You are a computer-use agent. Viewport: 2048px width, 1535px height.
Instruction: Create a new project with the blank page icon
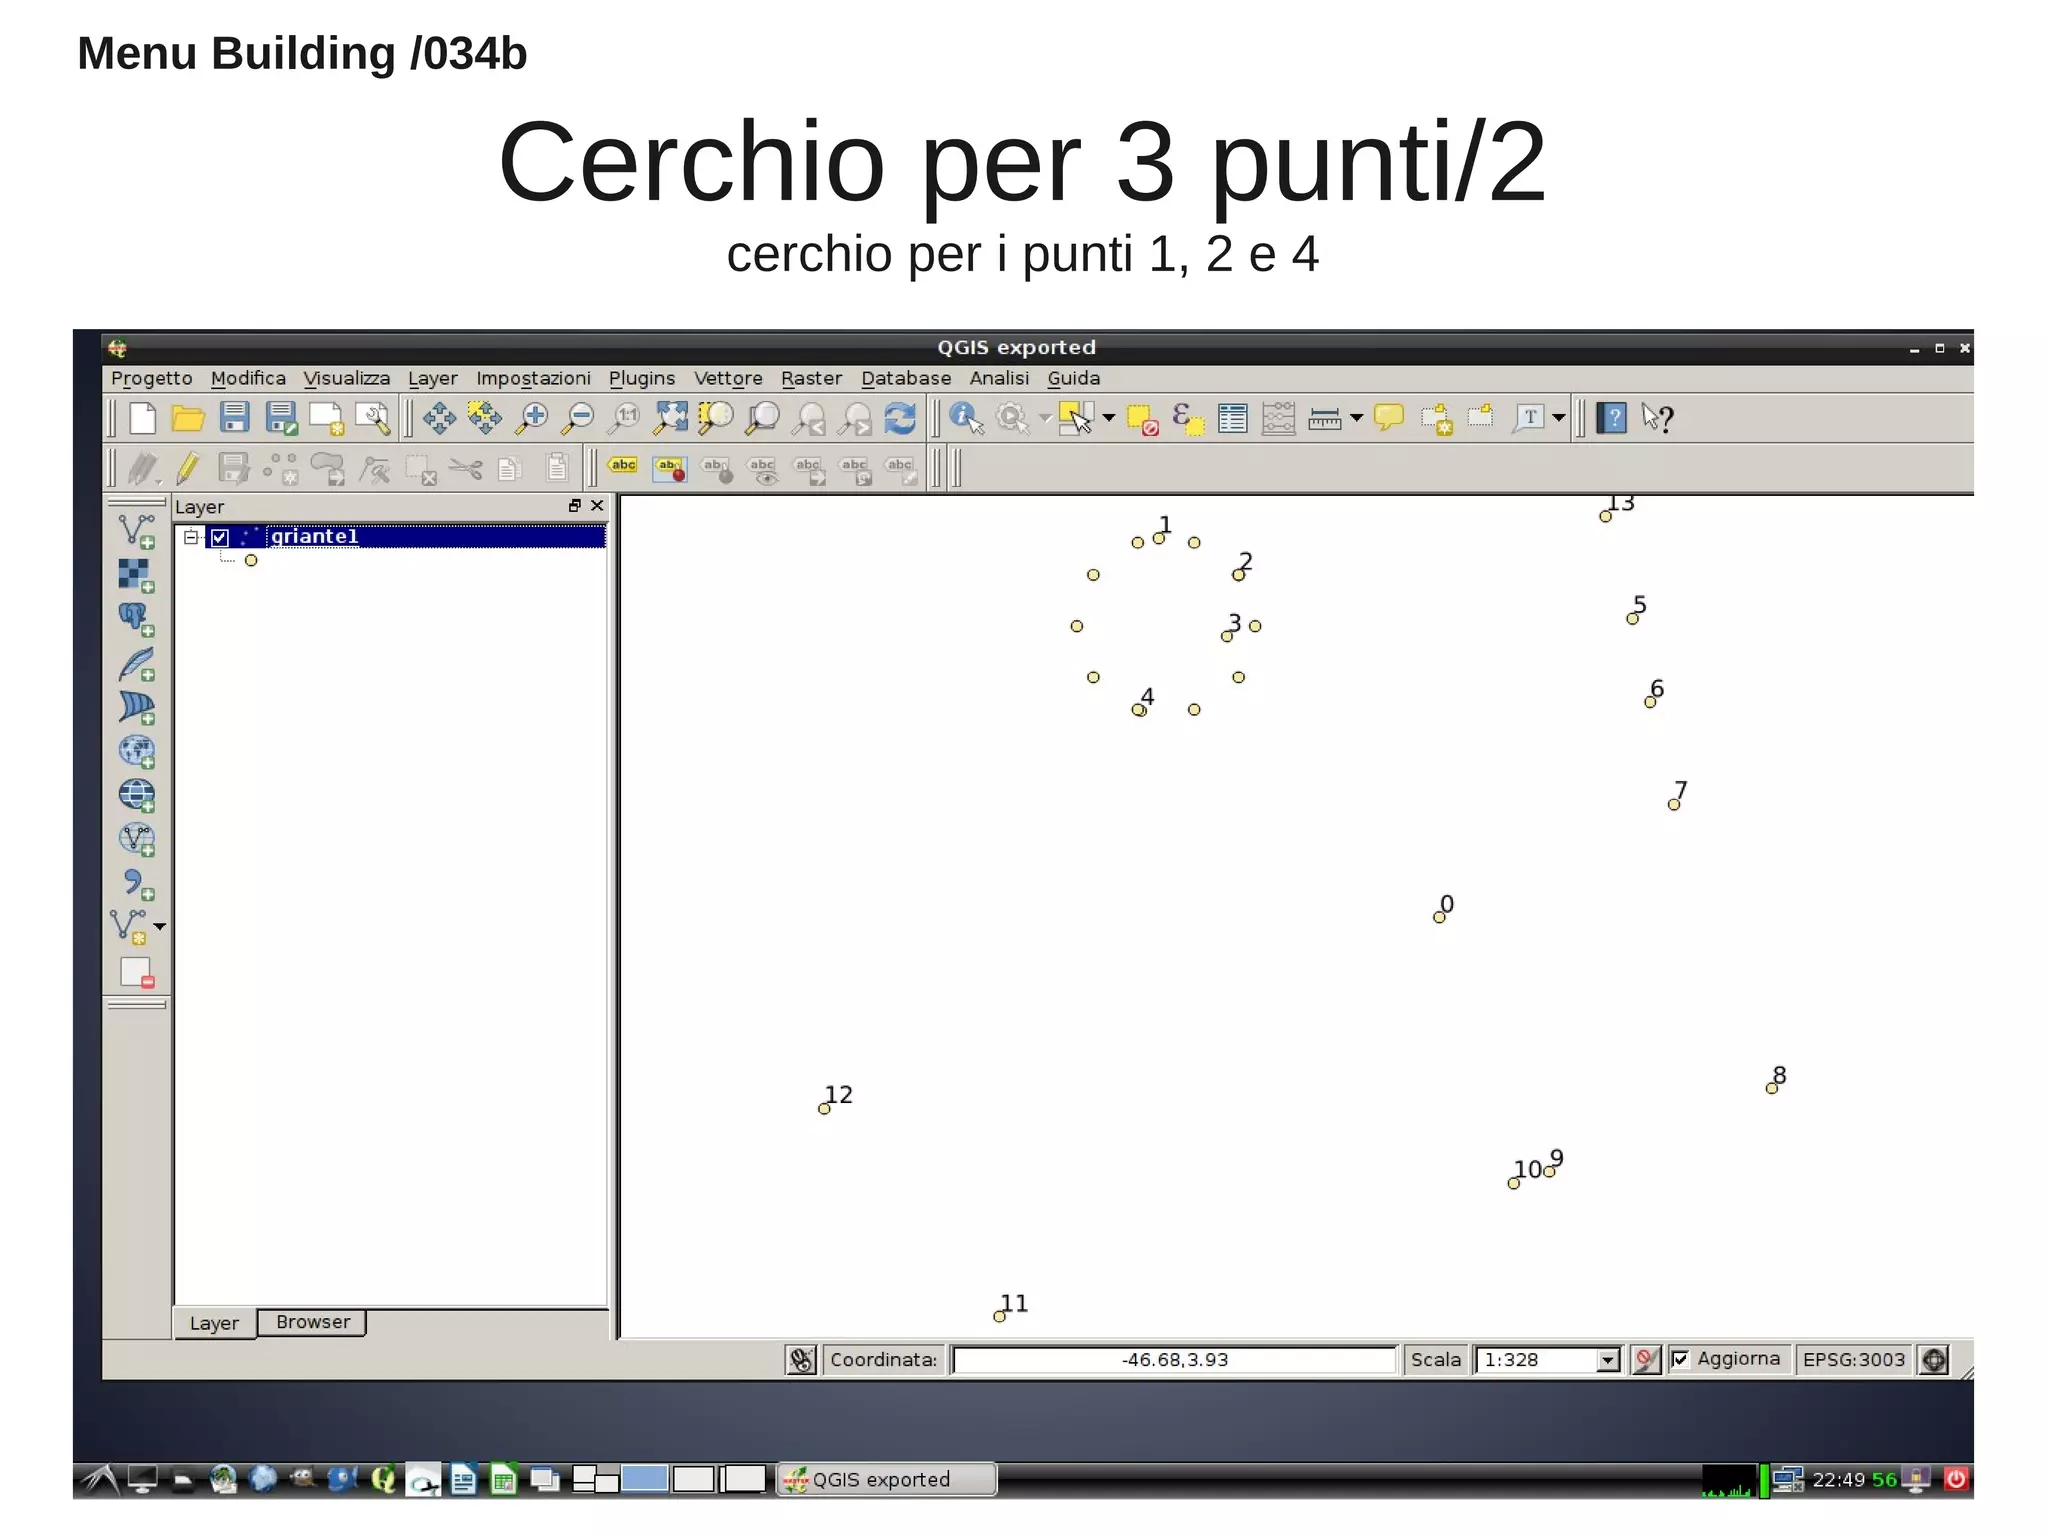(142, 418)
